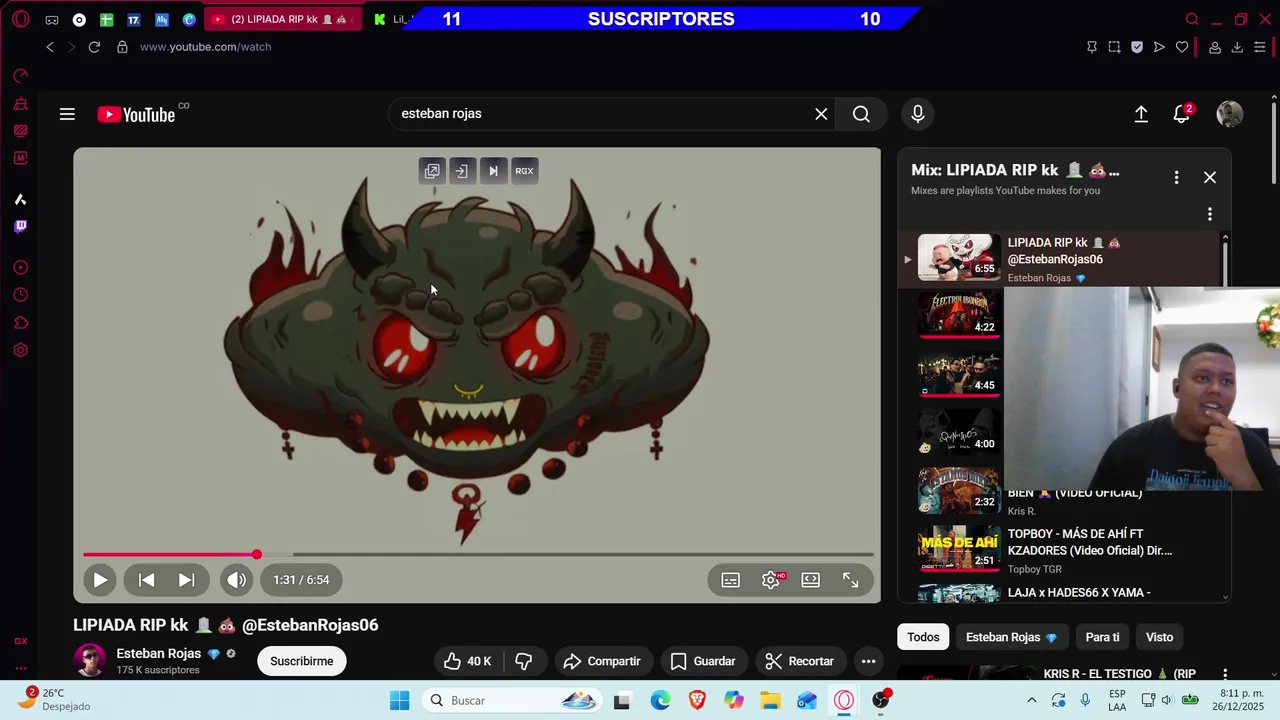The height and width of the screenshot is (720, 1280).
Task: Skip to next video in the mix
Action: click(186, 579)
